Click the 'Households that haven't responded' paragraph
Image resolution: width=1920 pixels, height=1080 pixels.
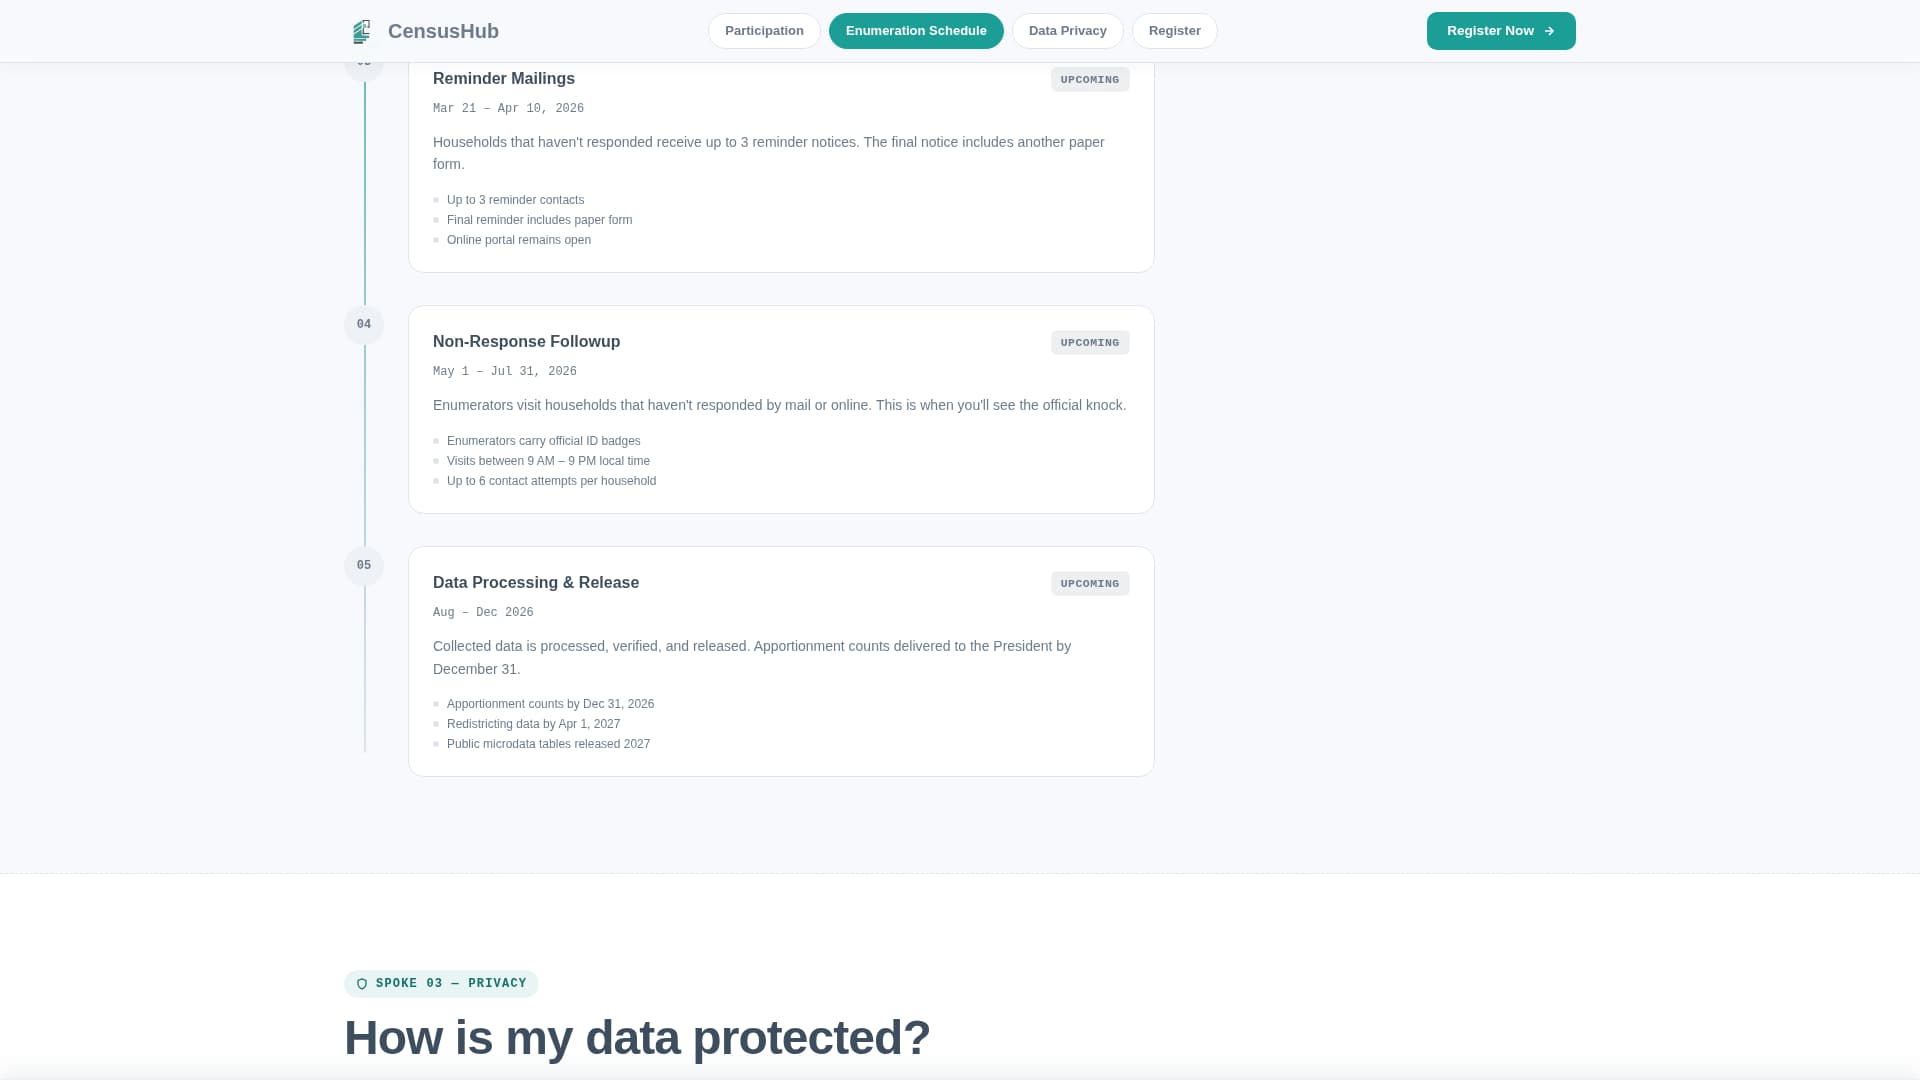coord(769,153)
